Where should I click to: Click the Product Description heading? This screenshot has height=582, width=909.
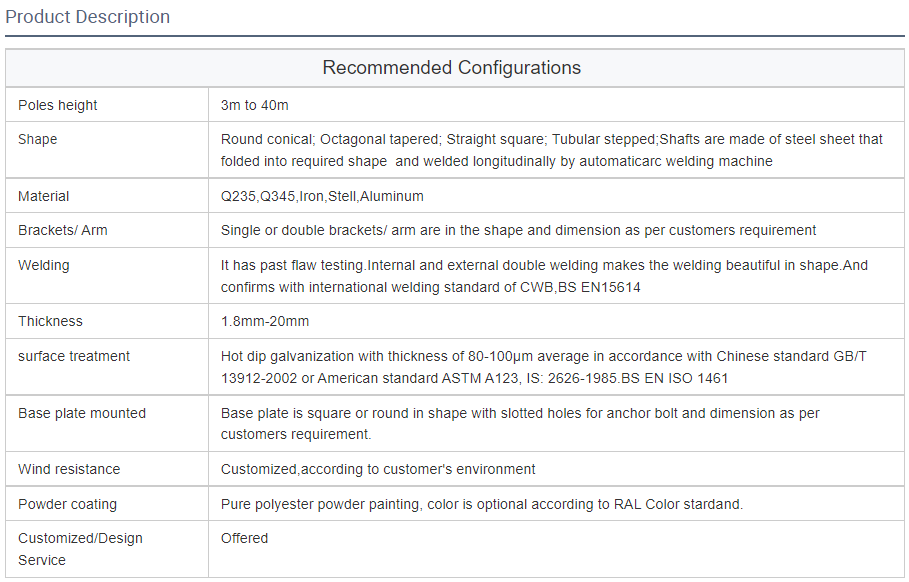[88, 17]
